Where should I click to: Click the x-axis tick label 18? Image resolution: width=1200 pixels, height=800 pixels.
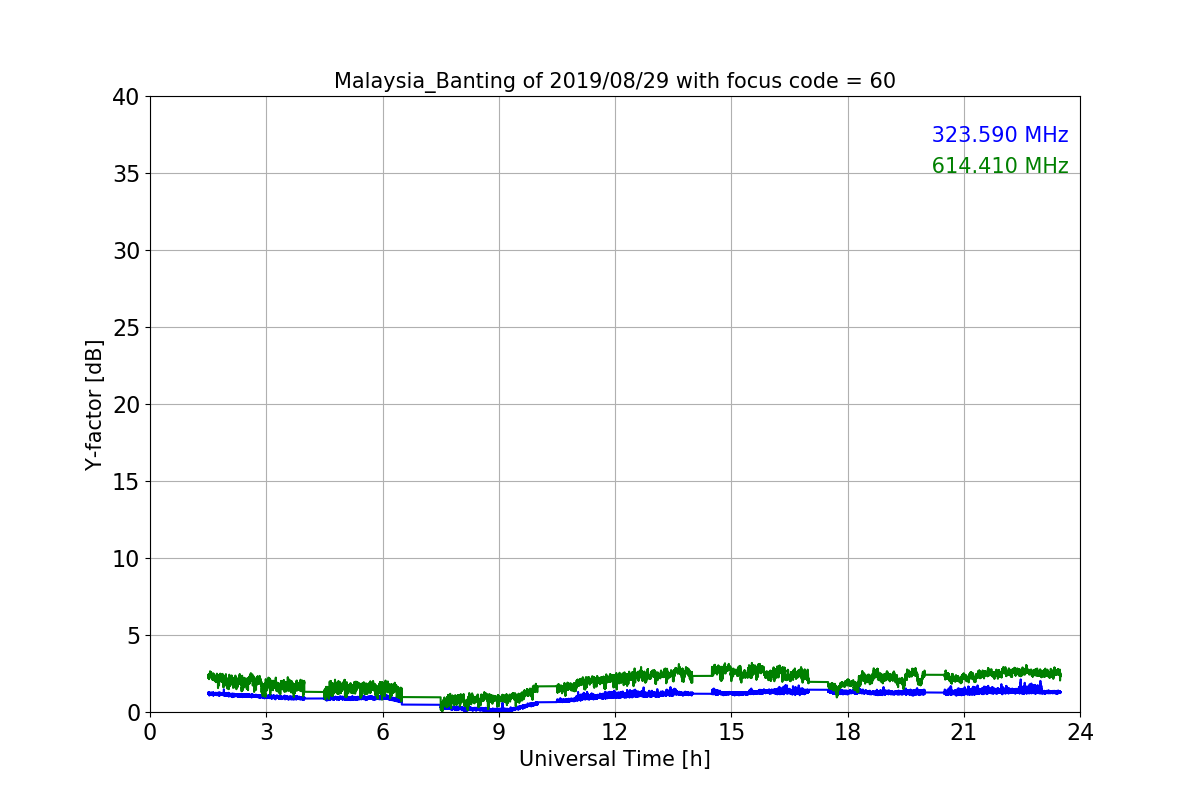coord(848,732)
